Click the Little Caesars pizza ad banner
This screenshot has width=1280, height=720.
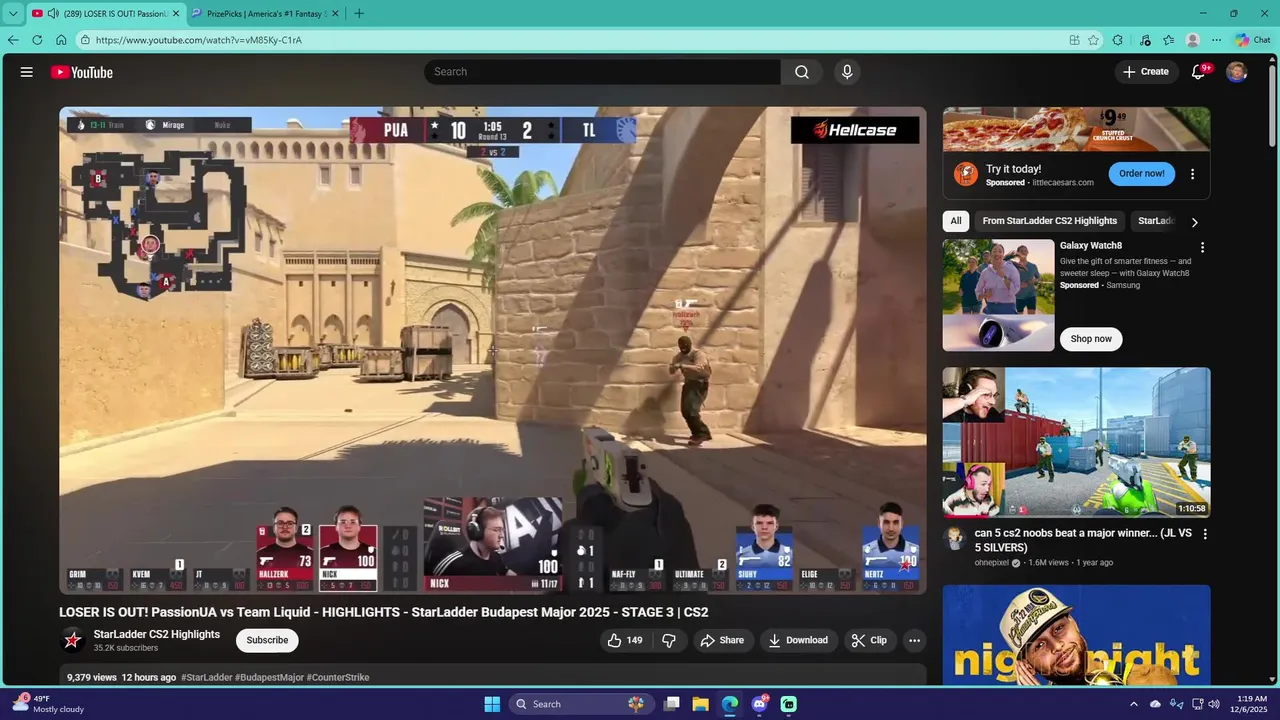click(1076, 129)
